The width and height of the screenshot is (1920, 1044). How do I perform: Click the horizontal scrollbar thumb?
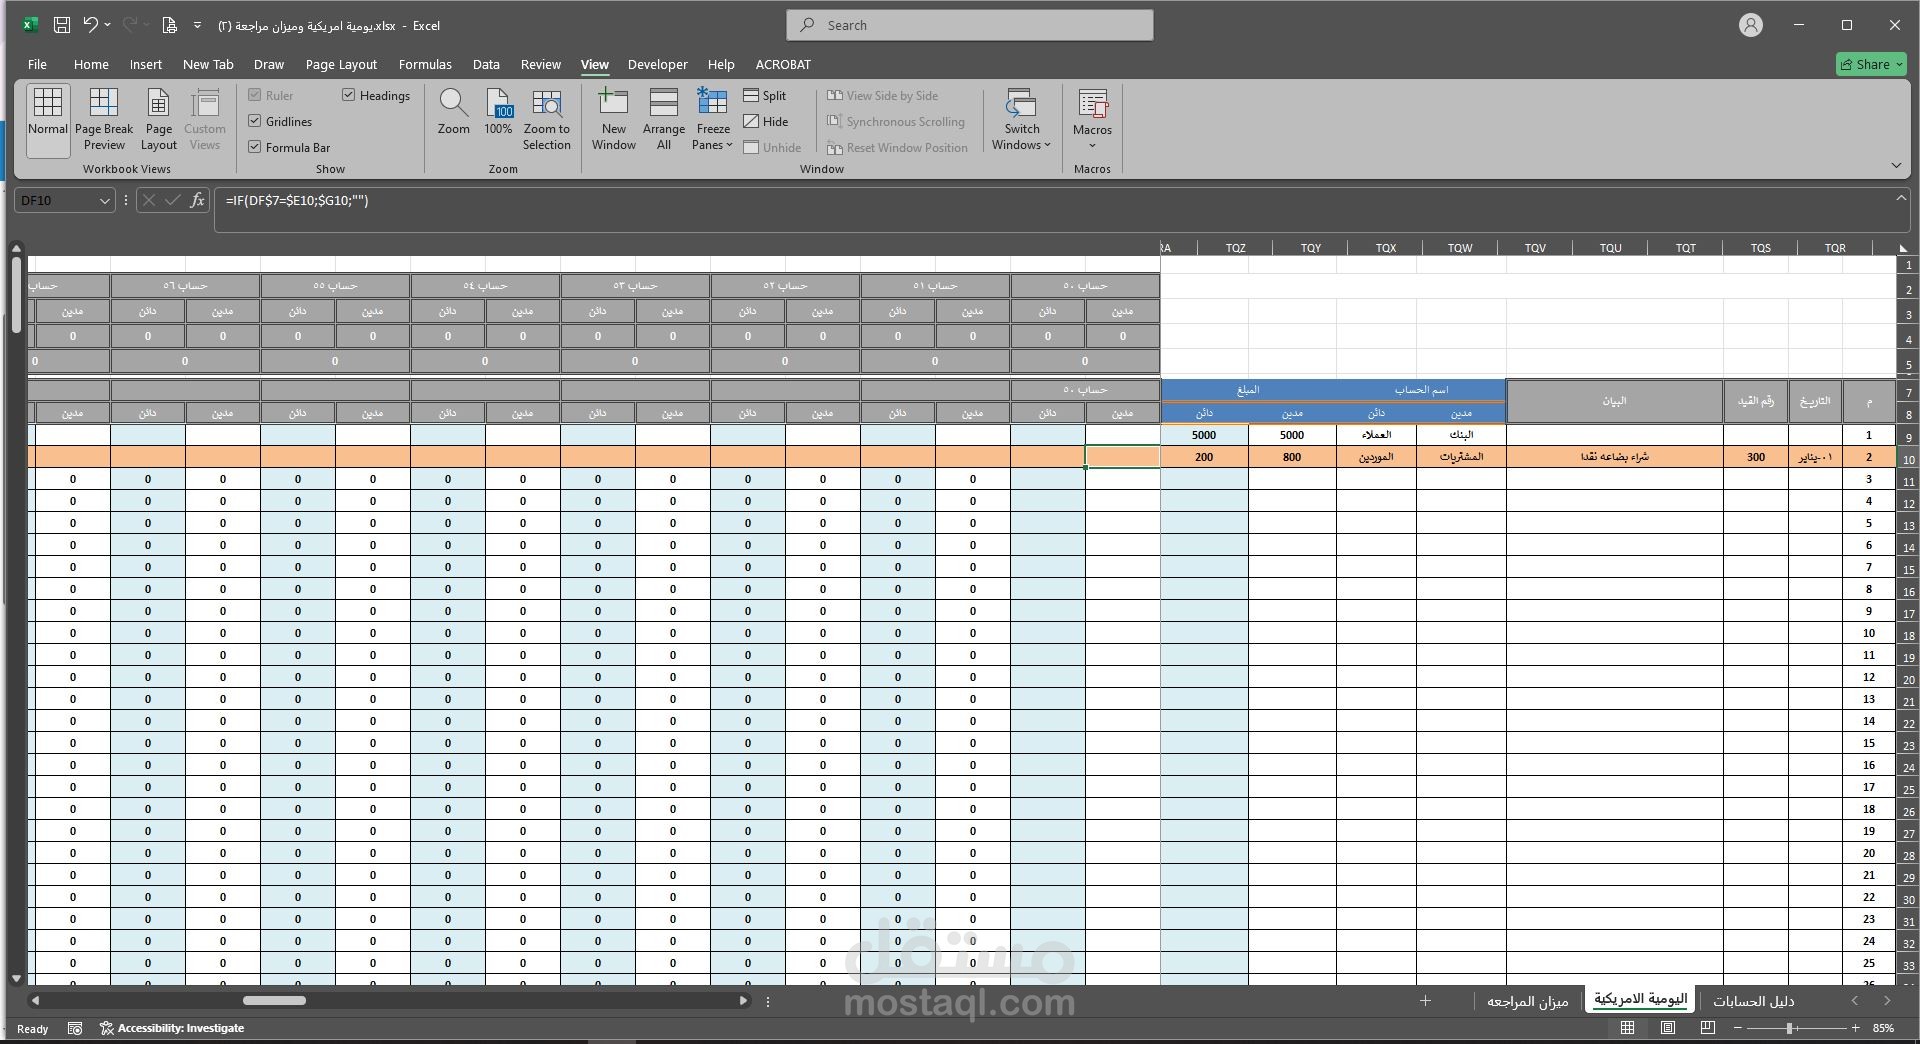(x=274, y=1000)
